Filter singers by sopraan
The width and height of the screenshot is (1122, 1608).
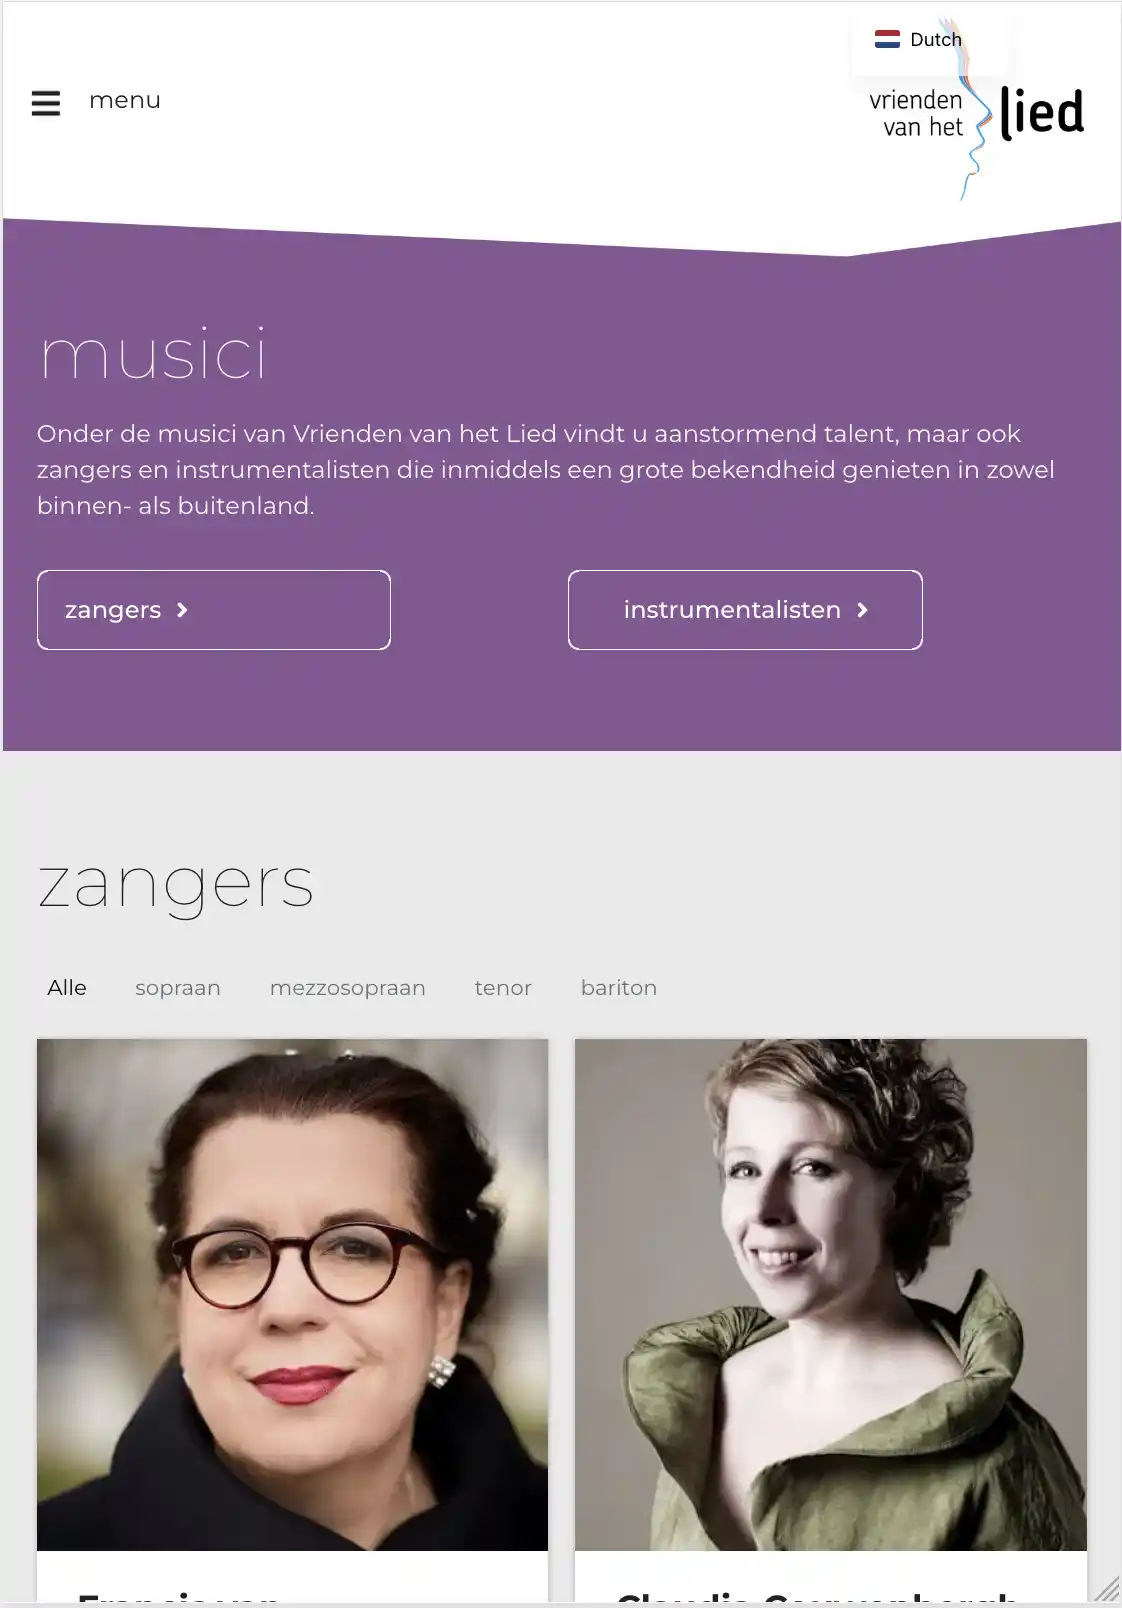pos(178,988)
